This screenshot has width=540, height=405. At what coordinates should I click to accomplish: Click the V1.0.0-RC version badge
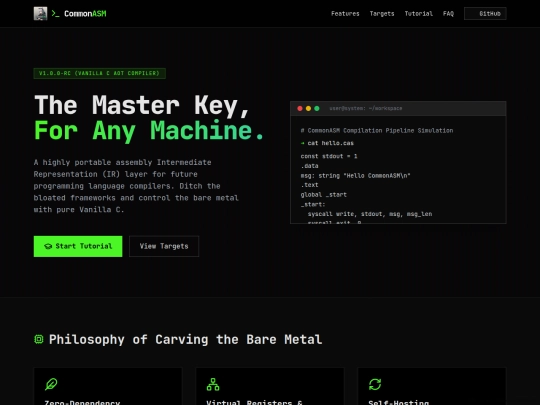[x=100, y=73]
